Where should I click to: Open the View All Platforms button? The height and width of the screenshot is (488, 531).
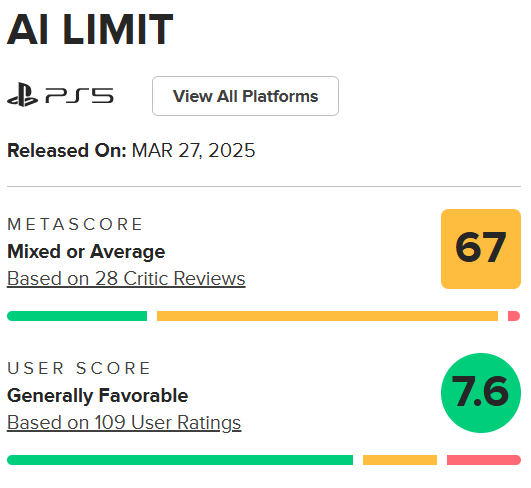pyautogui.click(x=246, y=96)
